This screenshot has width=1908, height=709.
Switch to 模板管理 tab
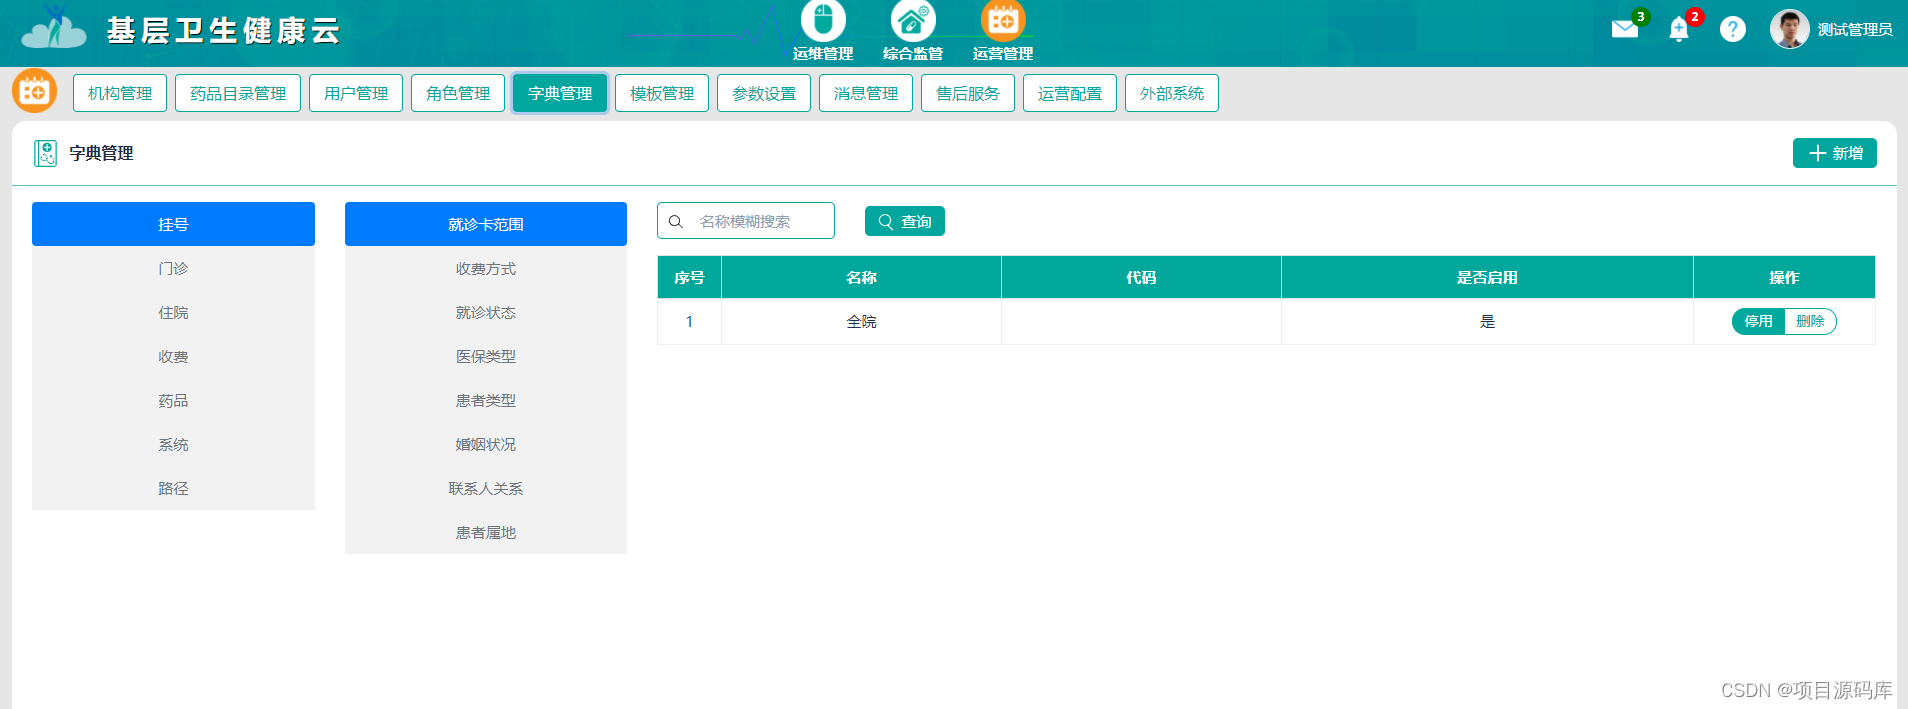point(662,93)
